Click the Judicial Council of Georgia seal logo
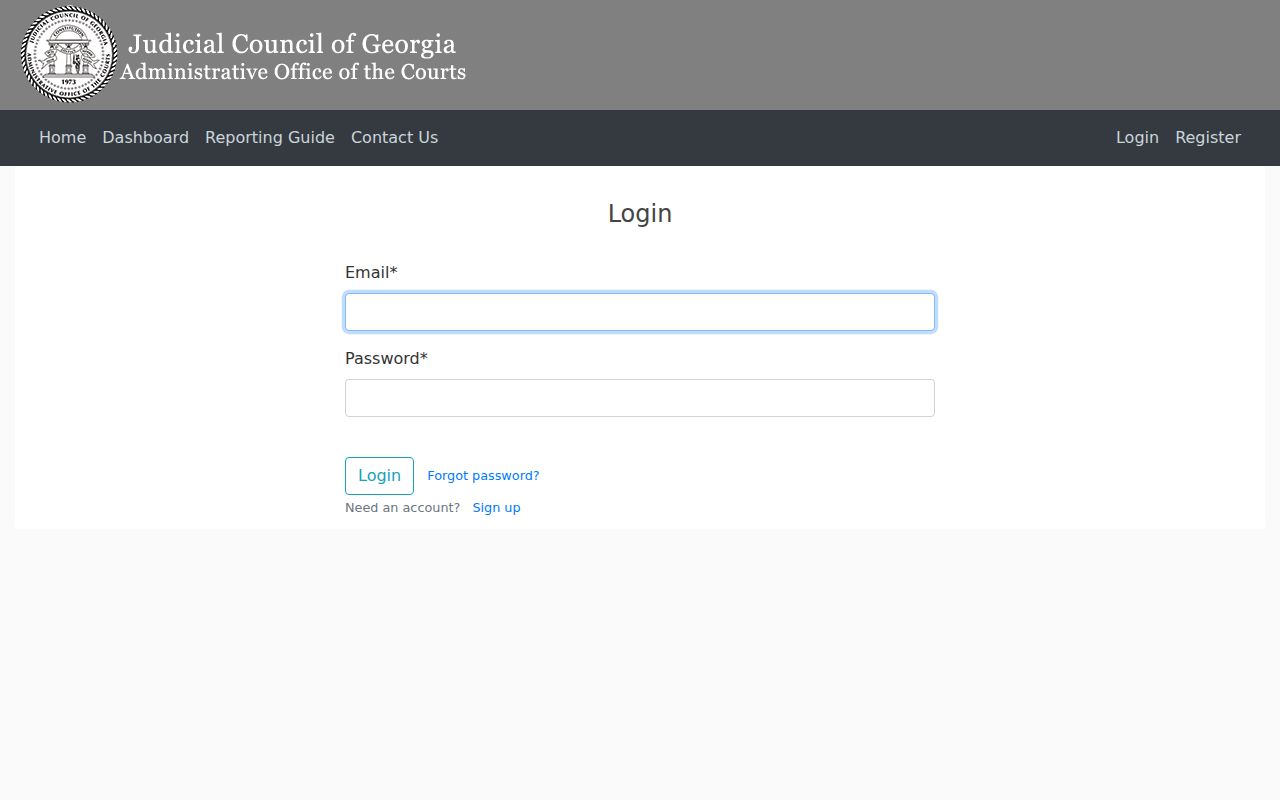 point(69,54)
